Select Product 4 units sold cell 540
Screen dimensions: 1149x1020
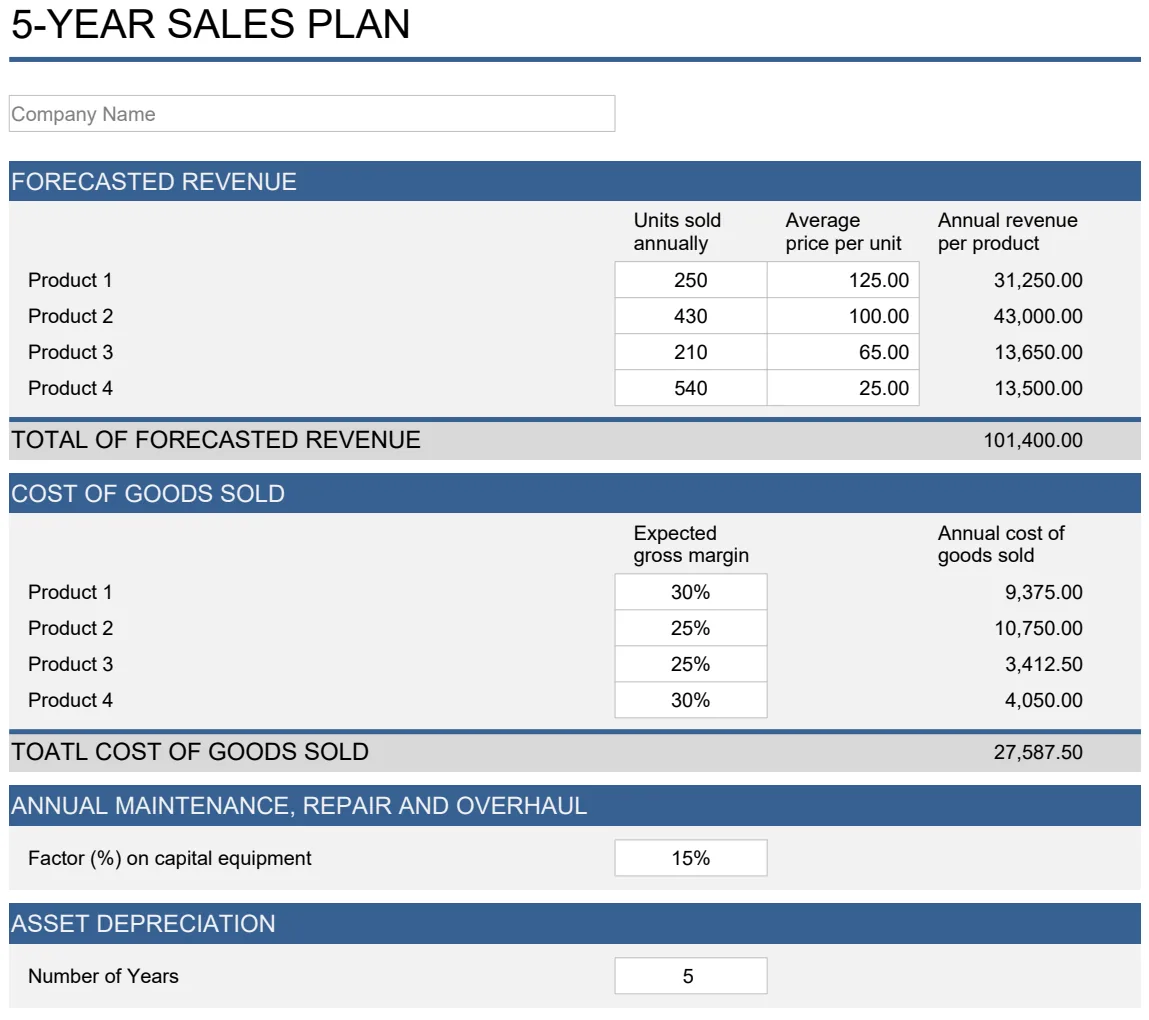point(690,388)
